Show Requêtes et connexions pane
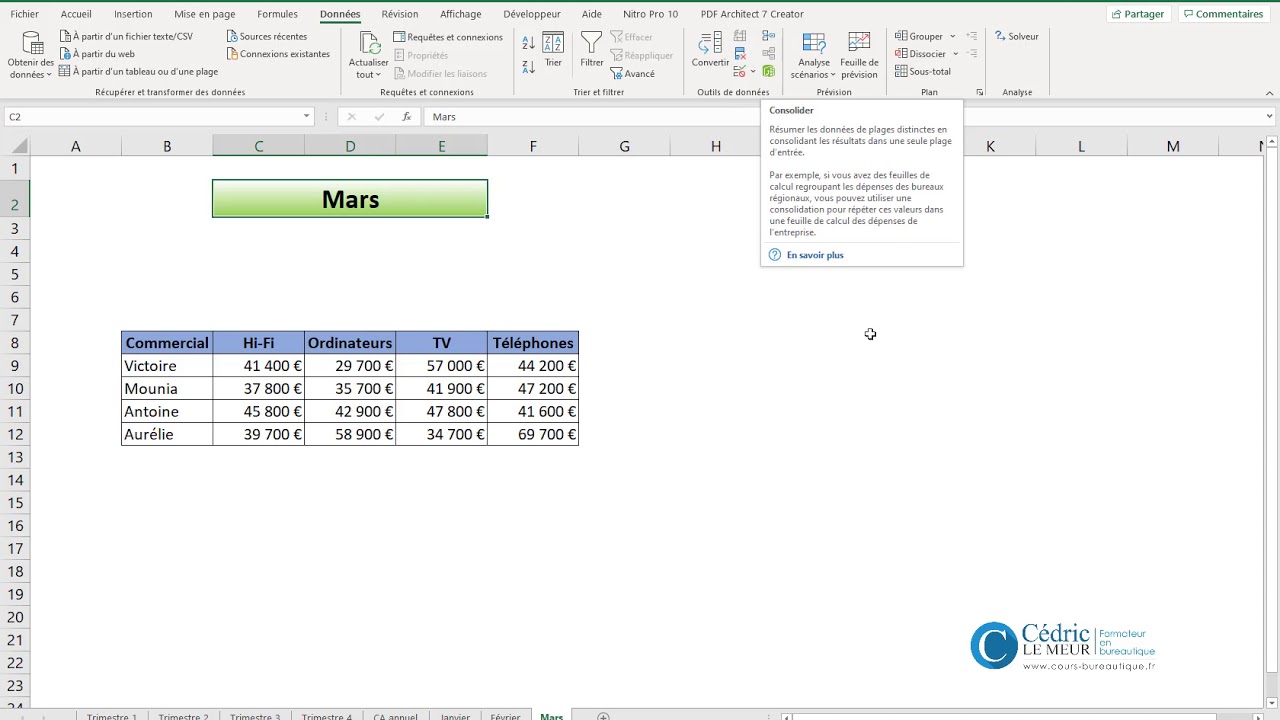Screen dimensions: 1280x720 click(x=448, y=37)
